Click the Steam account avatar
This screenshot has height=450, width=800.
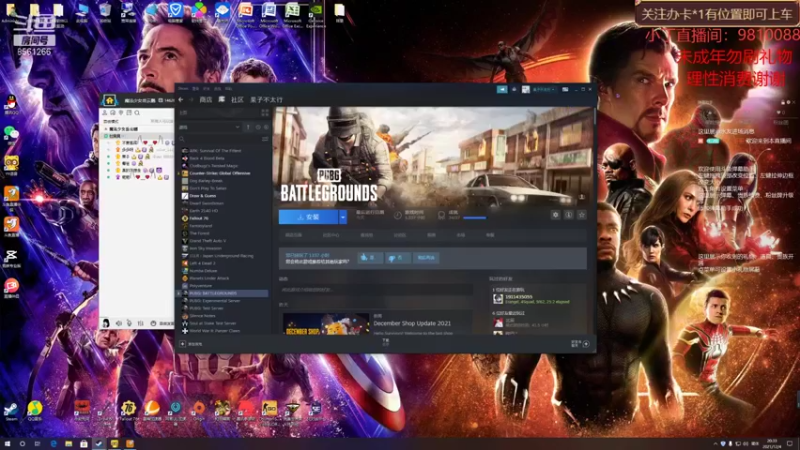[x=526, y=89]
